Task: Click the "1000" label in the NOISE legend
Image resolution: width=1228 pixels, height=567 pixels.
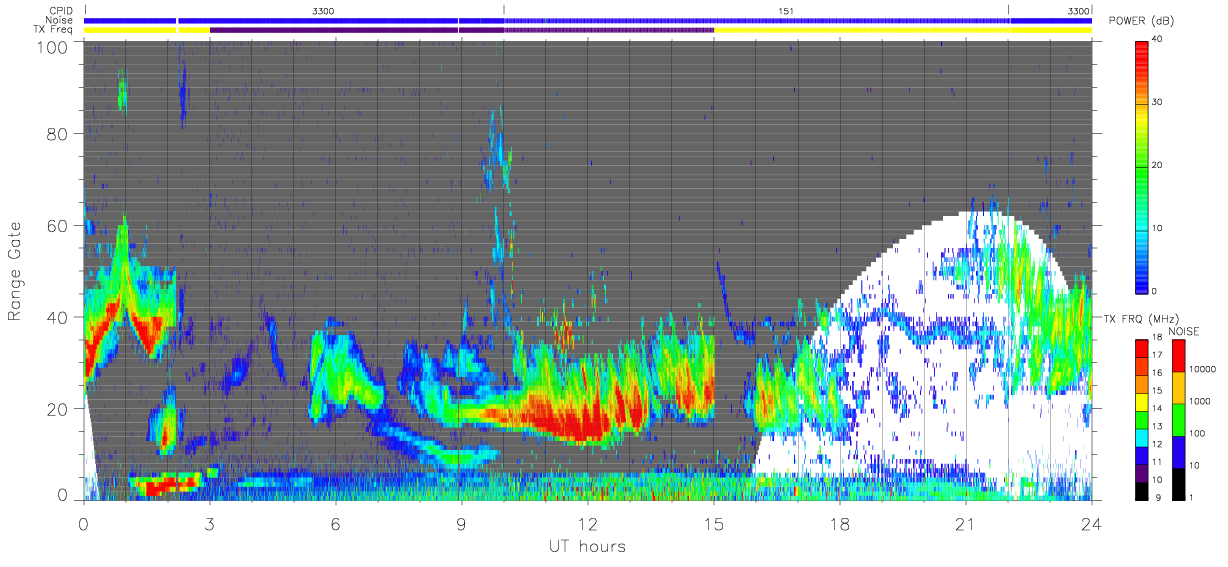Action: (1200, 403)
